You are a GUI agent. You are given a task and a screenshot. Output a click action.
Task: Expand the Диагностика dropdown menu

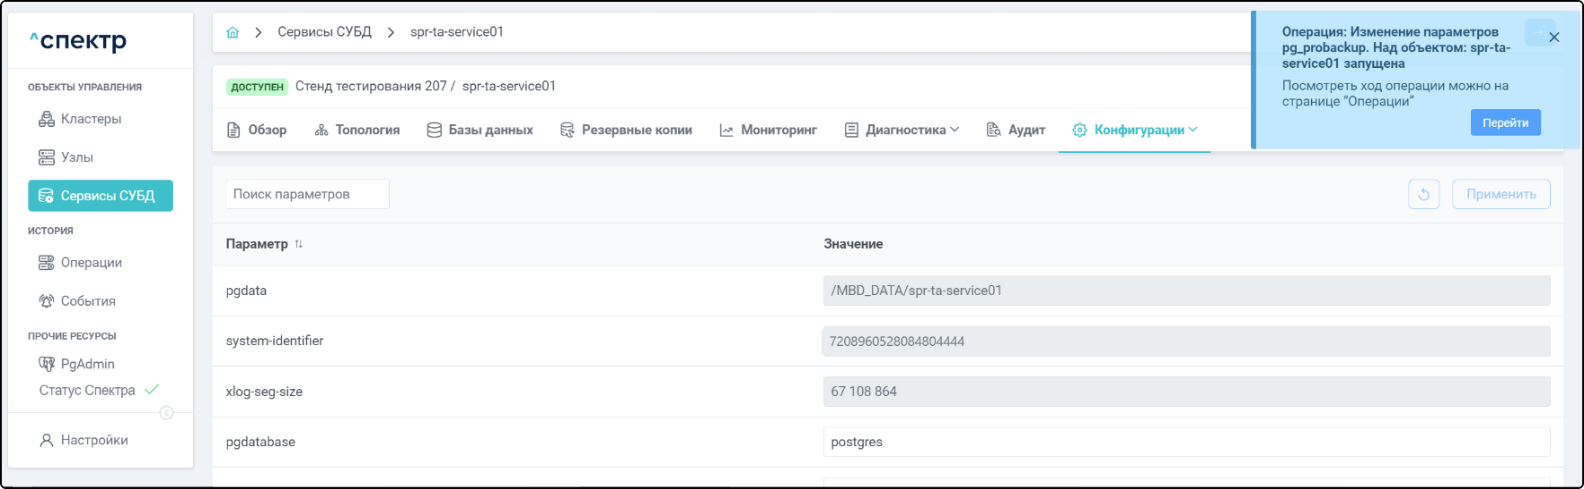(x=954, y=130)
